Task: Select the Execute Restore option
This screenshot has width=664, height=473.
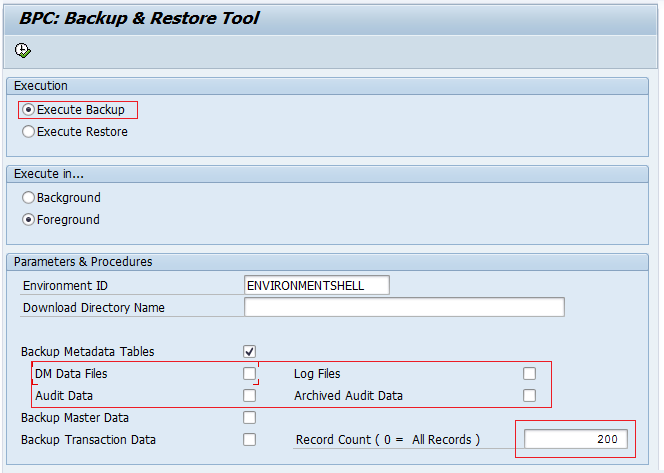Action: [x=29, y=132]
